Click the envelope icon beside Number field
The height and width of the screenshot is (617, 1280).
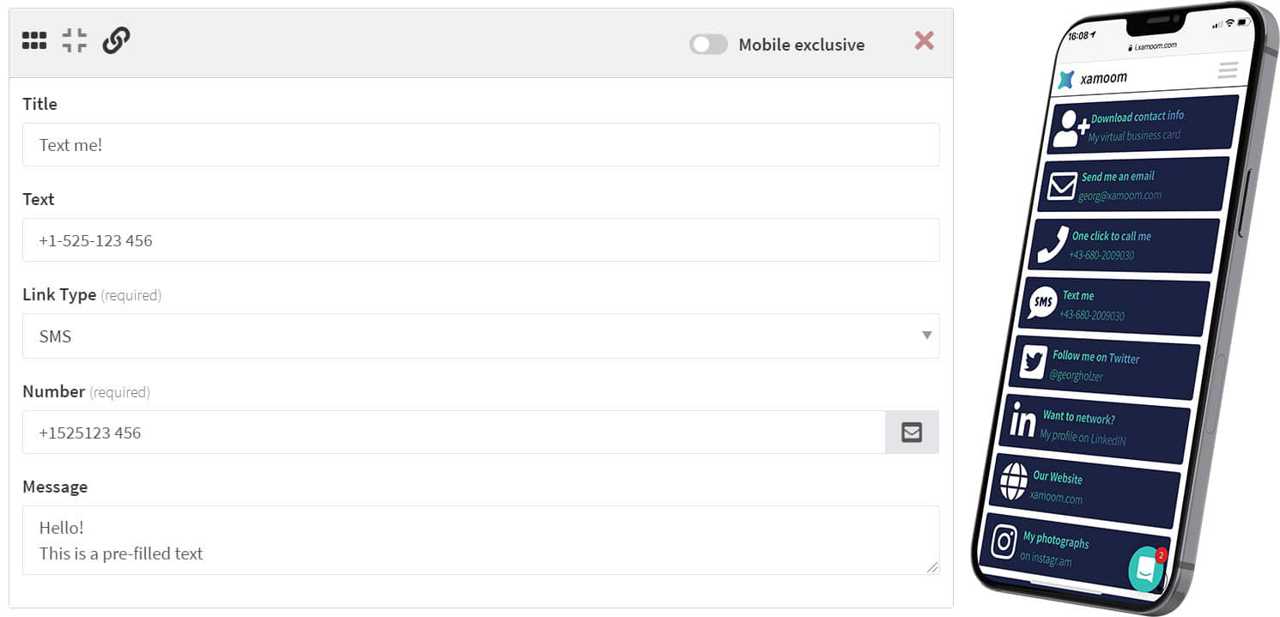(912, 432)
